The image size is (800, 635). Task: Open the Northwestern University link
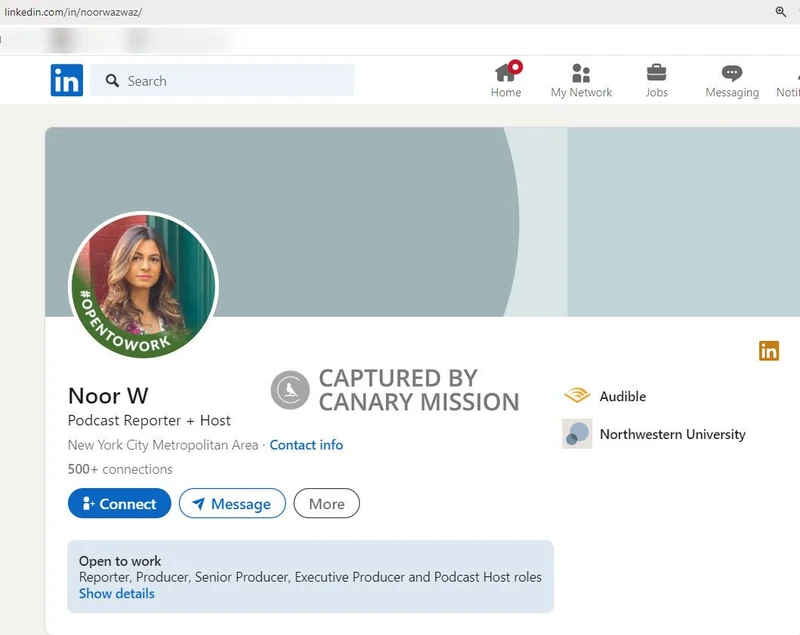(672, 434)
